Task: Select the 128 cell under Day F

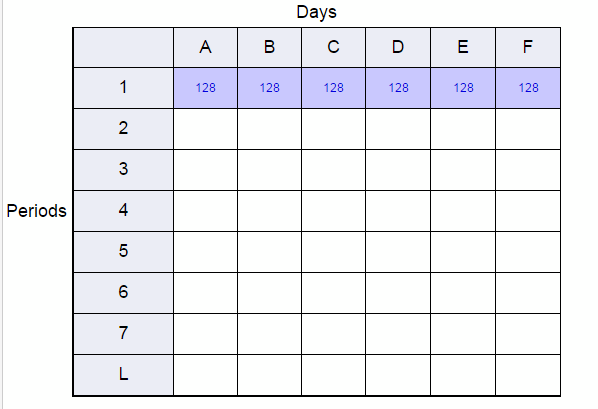Action: pos(528,88)
